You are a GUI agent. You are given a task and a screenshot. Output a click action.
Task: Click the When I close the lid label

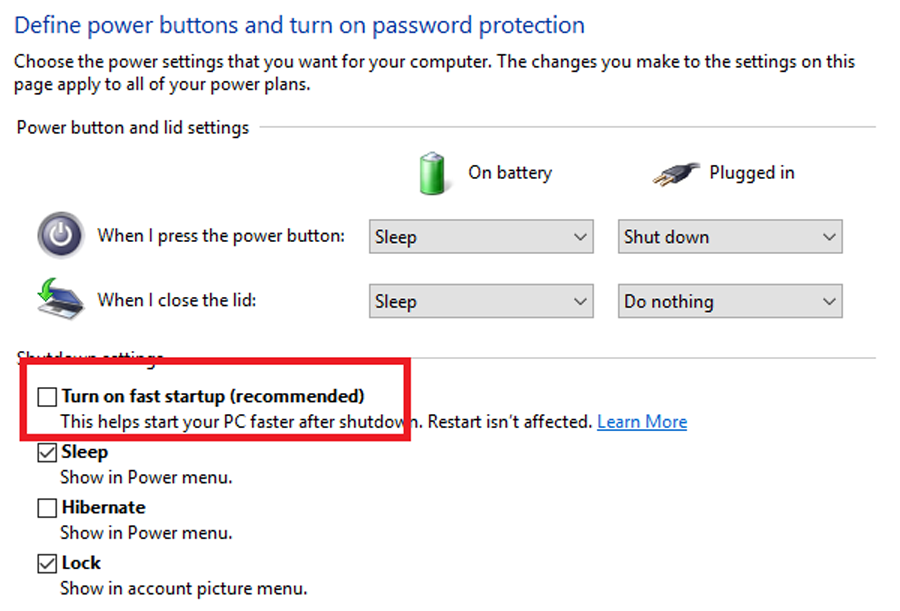pyautogui.click(x=177, y=300)
